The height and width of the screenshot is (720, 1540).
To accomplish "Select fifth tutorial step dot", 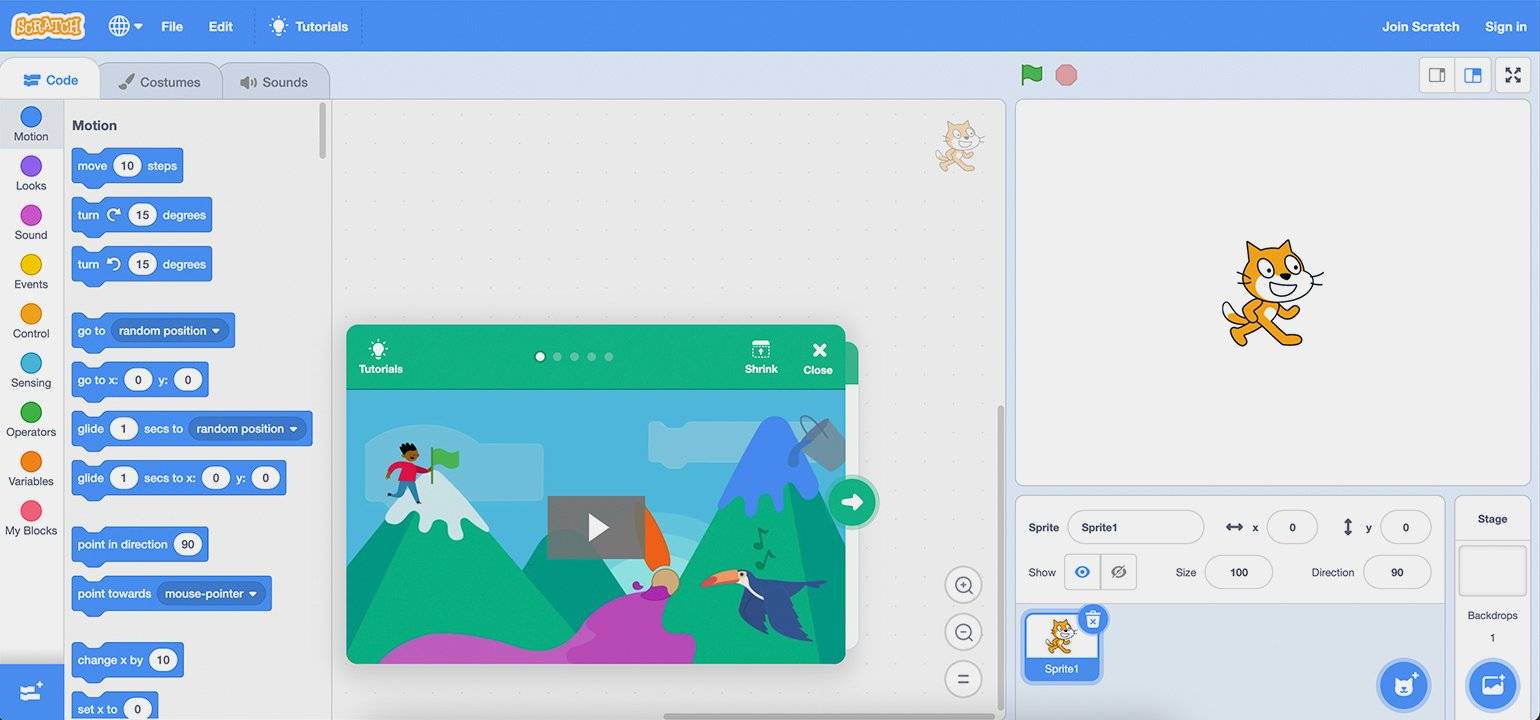I will tap(608, 357).
